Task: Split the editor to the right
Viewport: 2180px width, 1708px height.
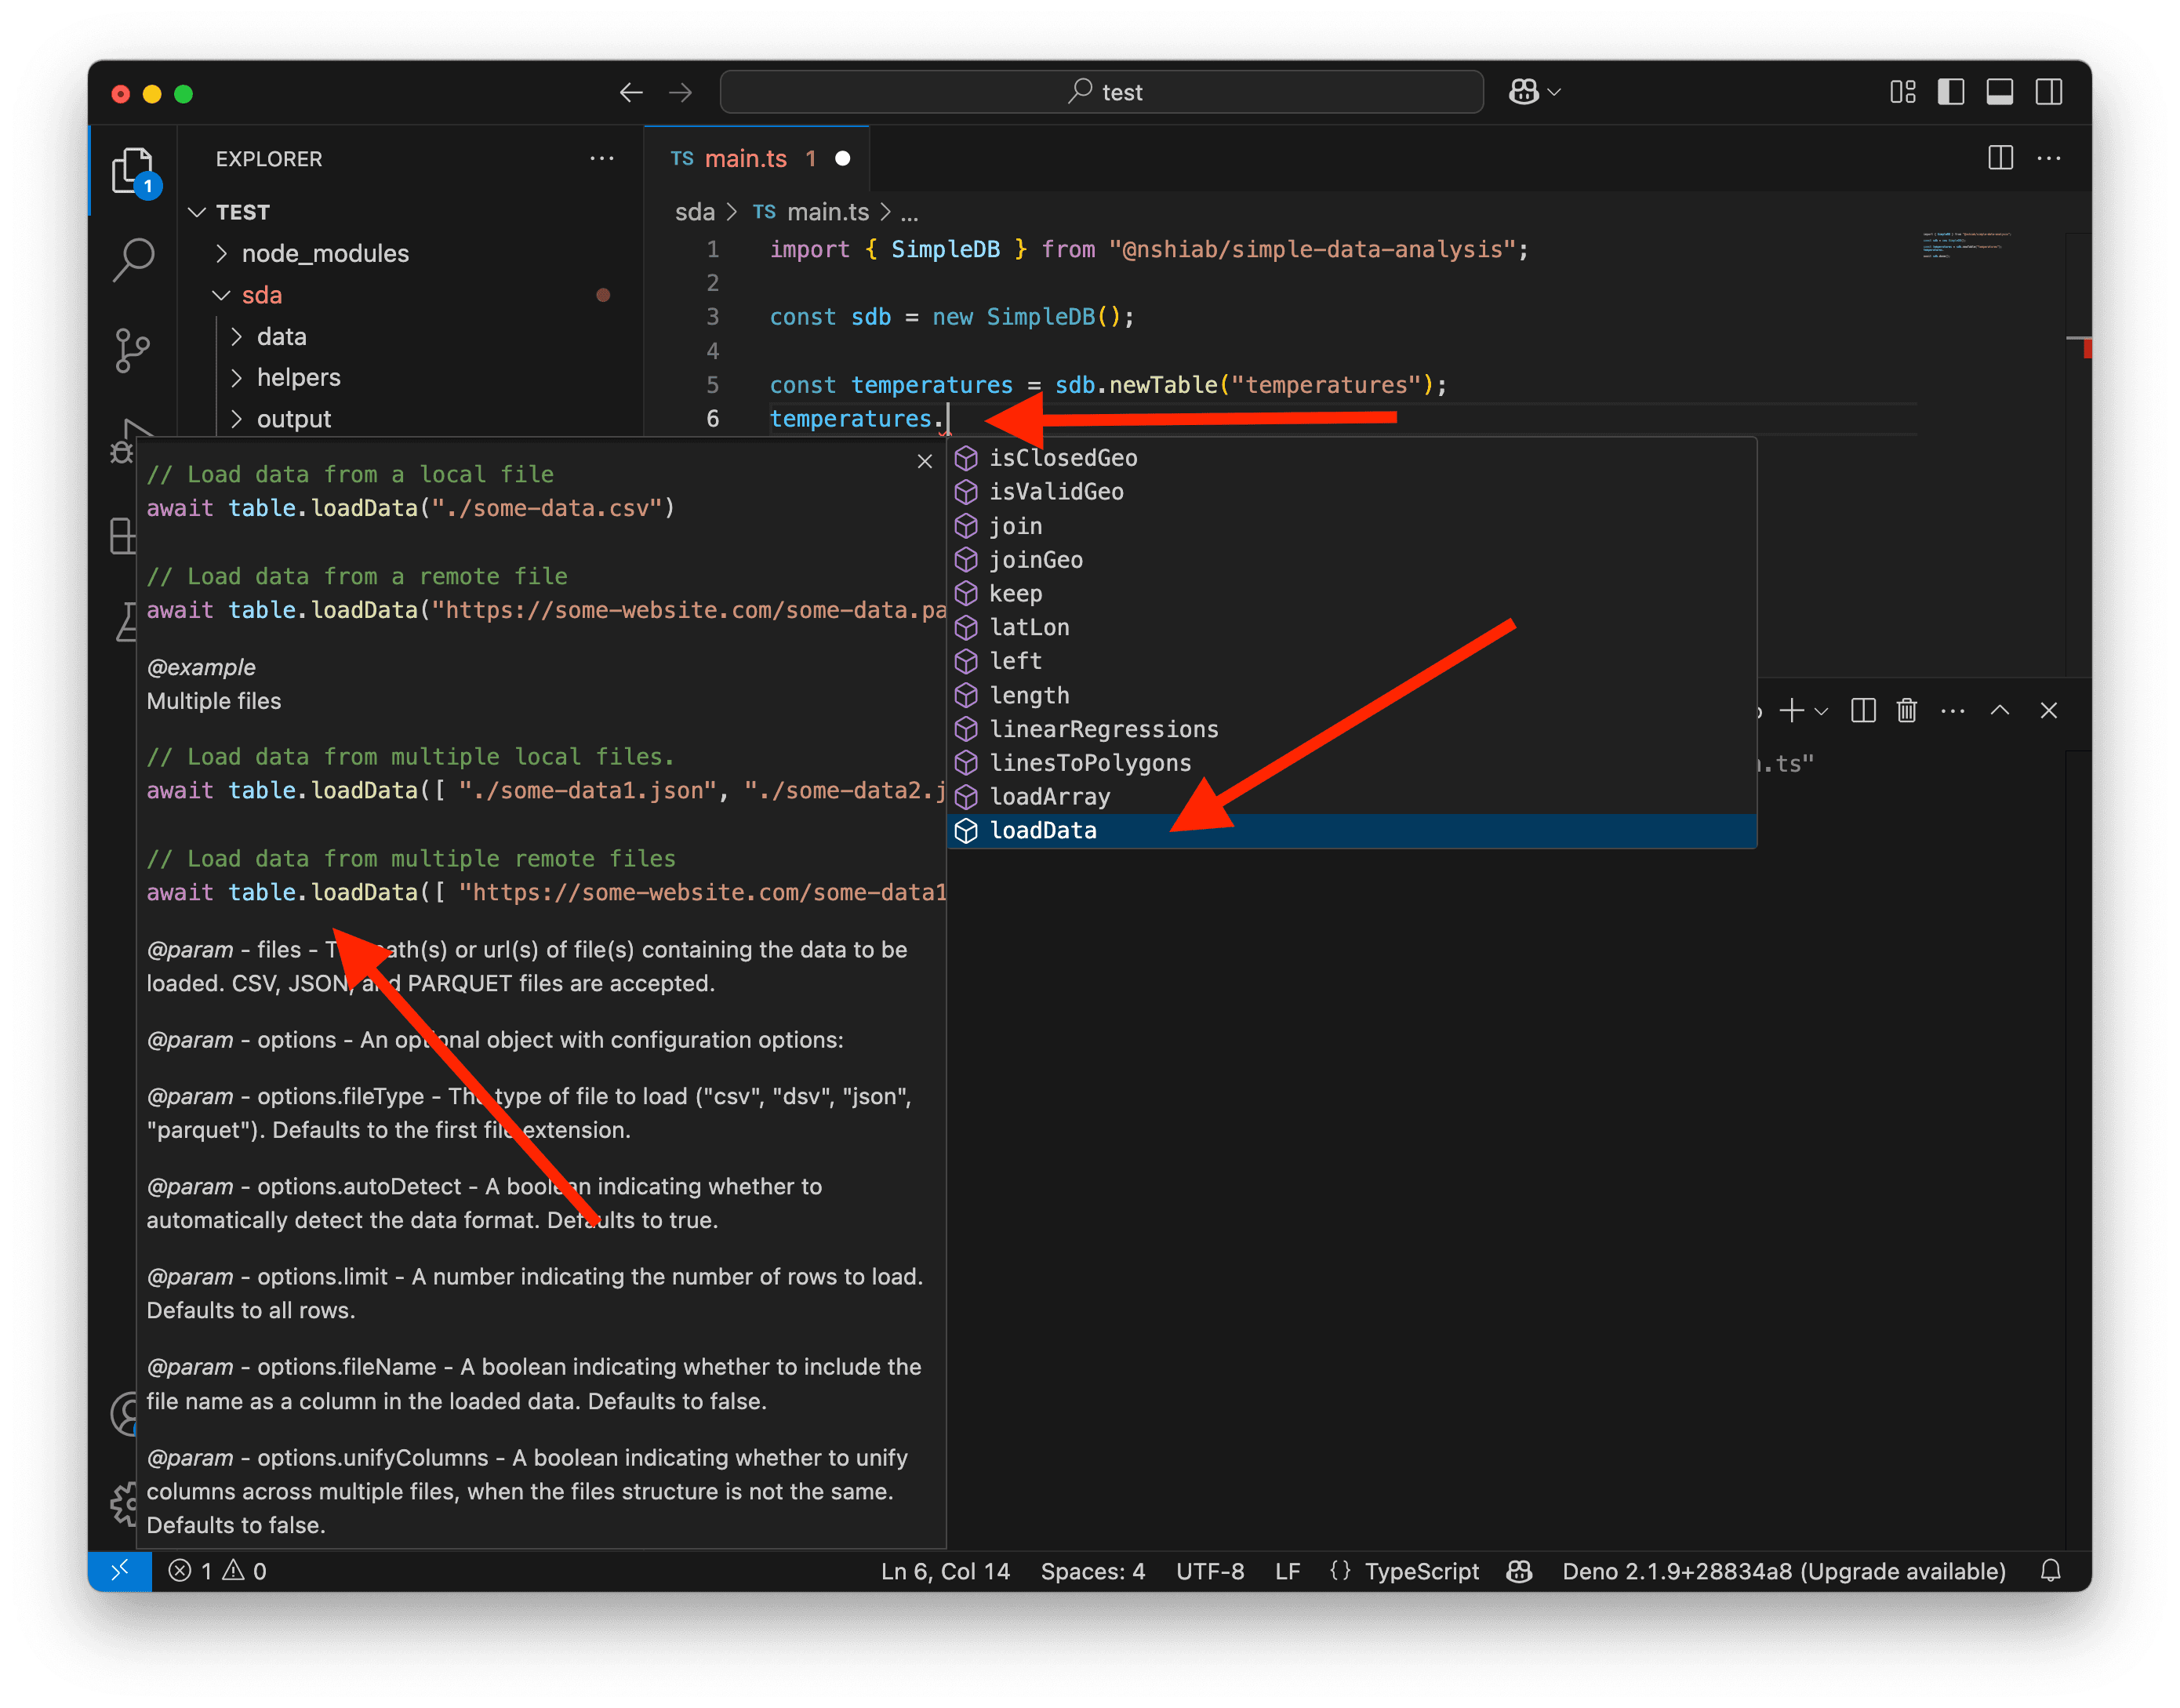Action: 2001,158
